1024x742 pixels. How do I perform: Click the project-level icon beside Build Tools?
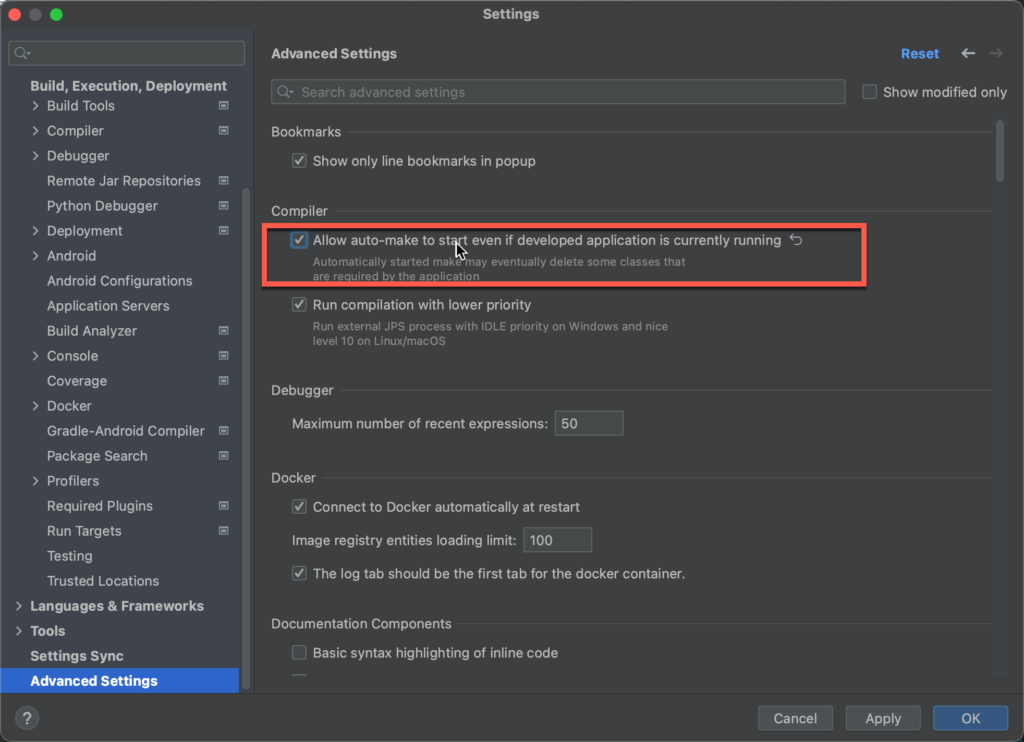[x=223, y=106]
